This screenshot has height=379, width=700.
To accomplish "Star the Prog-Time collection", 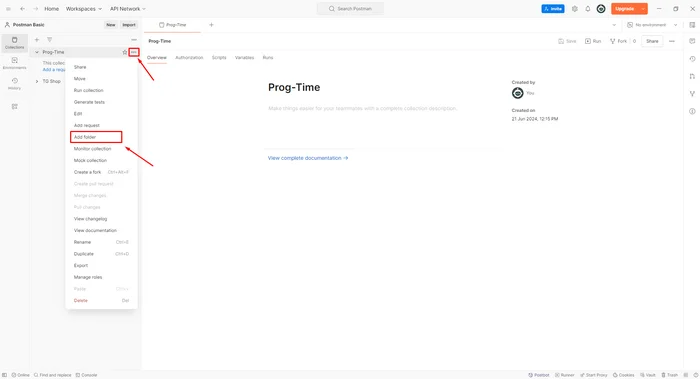I will point(125,52).
